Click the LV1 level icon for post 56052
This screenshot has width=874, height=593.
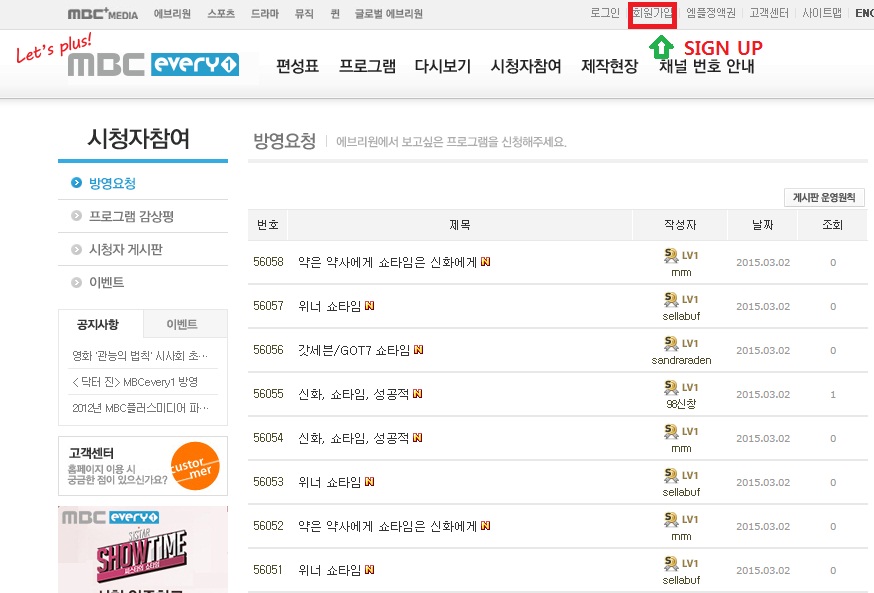pyautogui.click(x=681, y=519)
